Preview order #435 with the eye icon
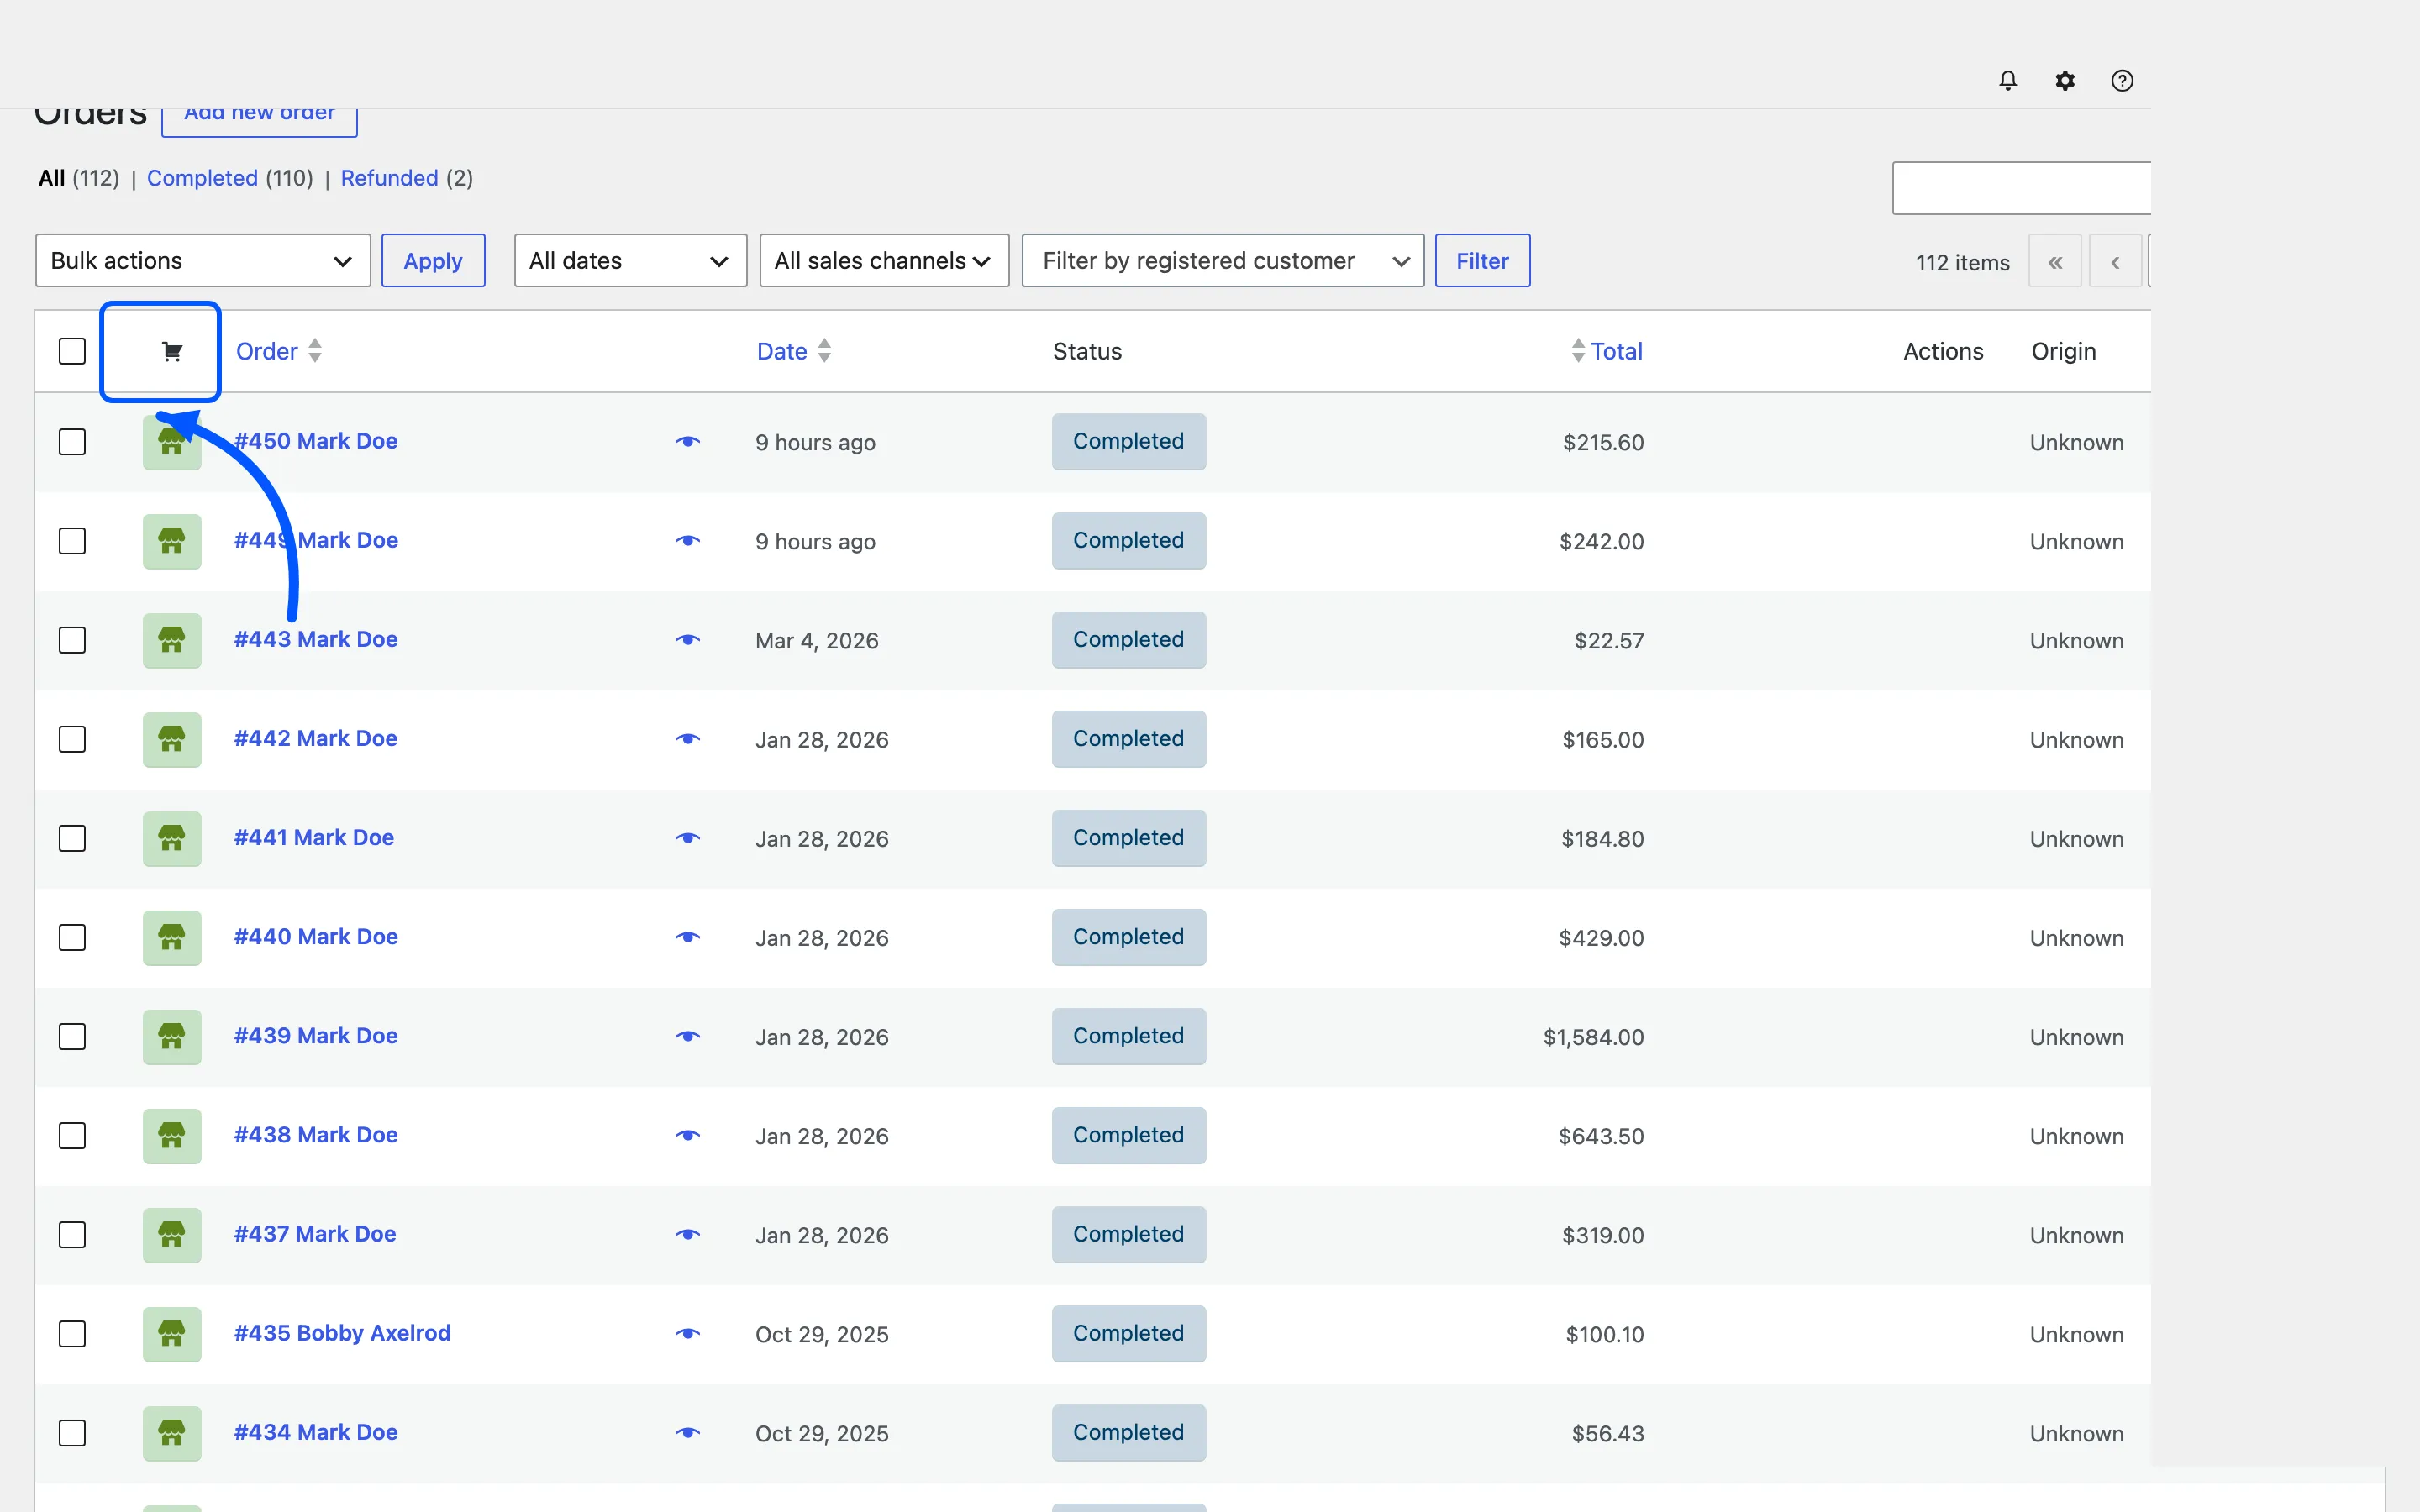Image resolution: width=2420 pixels, height=1512 pixels. pyautogui.click(x=688, y=1332)
